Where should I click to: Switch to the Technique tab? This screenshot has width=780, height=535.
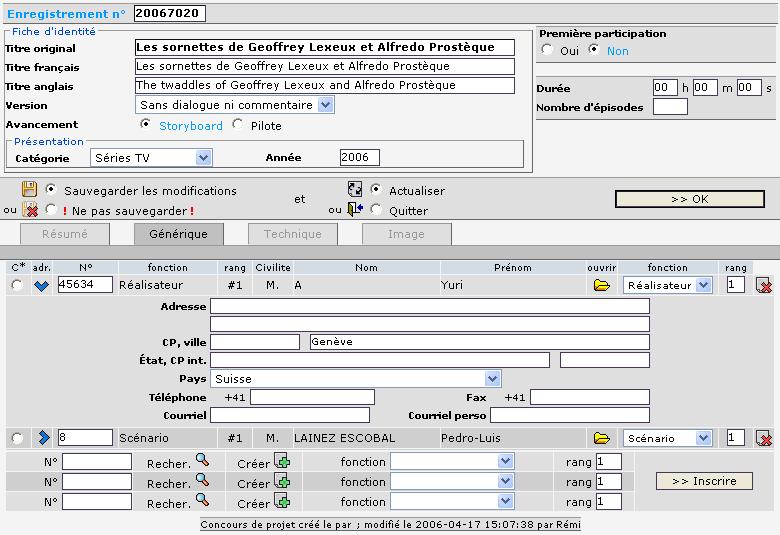pyautogui.click(x=292, y=234)
